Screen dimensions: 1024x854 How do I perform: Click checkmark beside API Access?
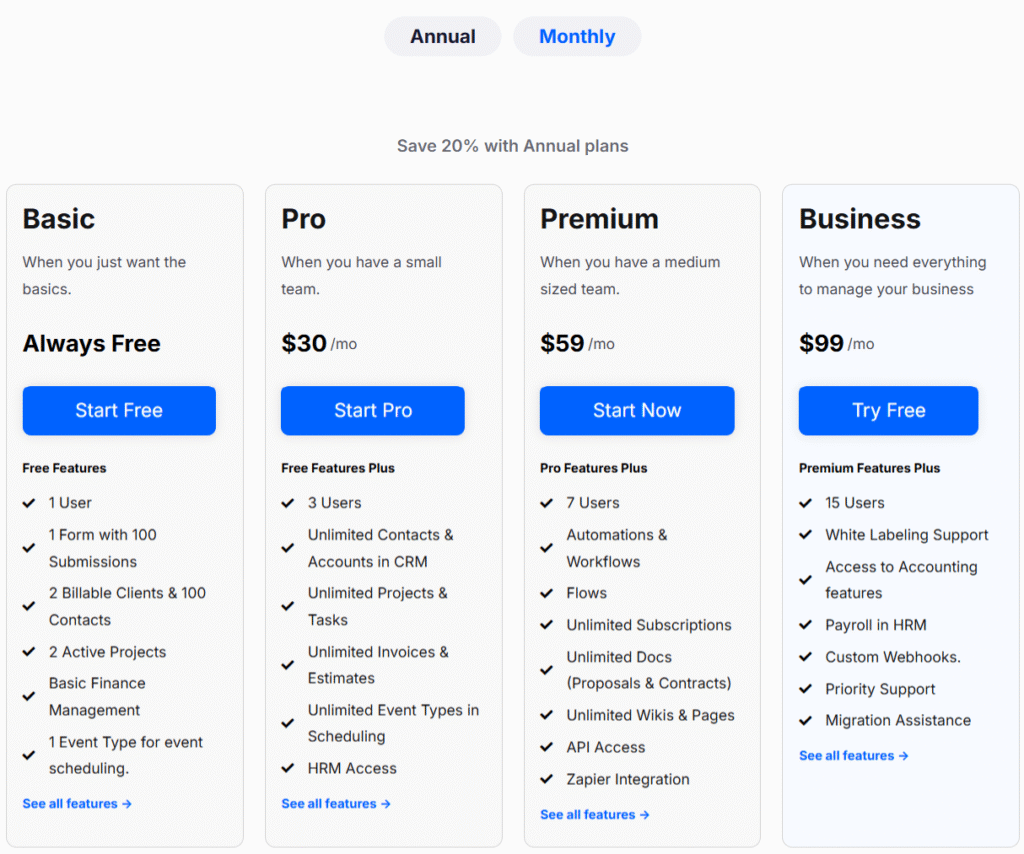pyautogui.click(x=547, y=748)
